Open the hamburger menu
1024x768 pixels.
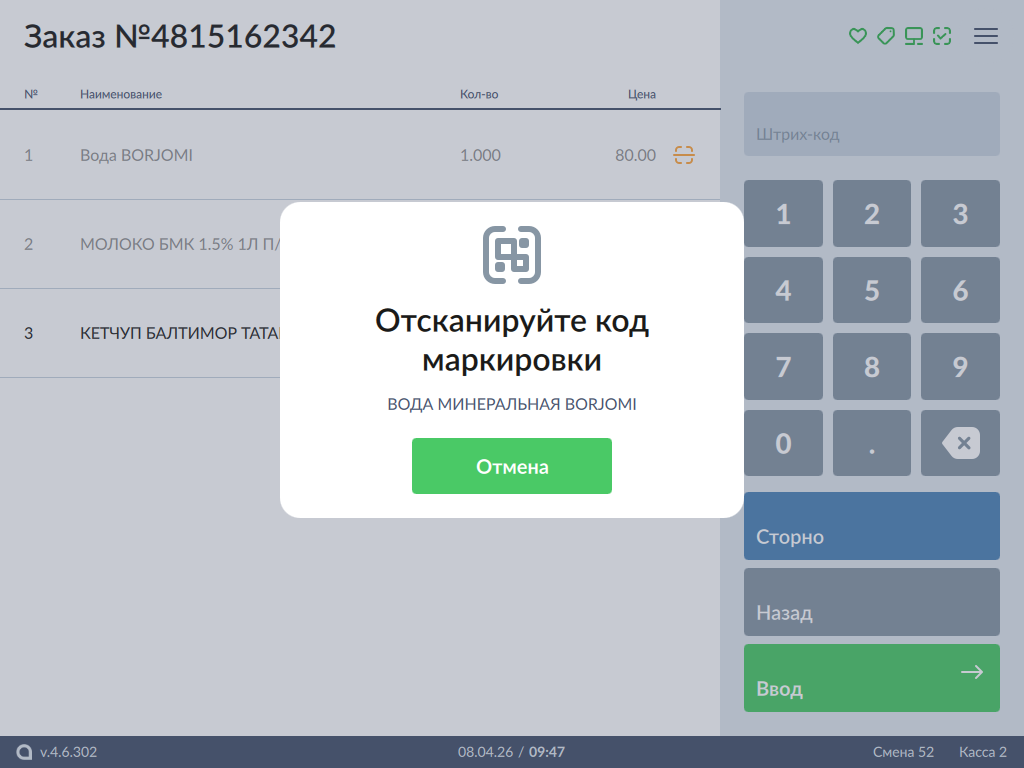(x=986, y=36)
